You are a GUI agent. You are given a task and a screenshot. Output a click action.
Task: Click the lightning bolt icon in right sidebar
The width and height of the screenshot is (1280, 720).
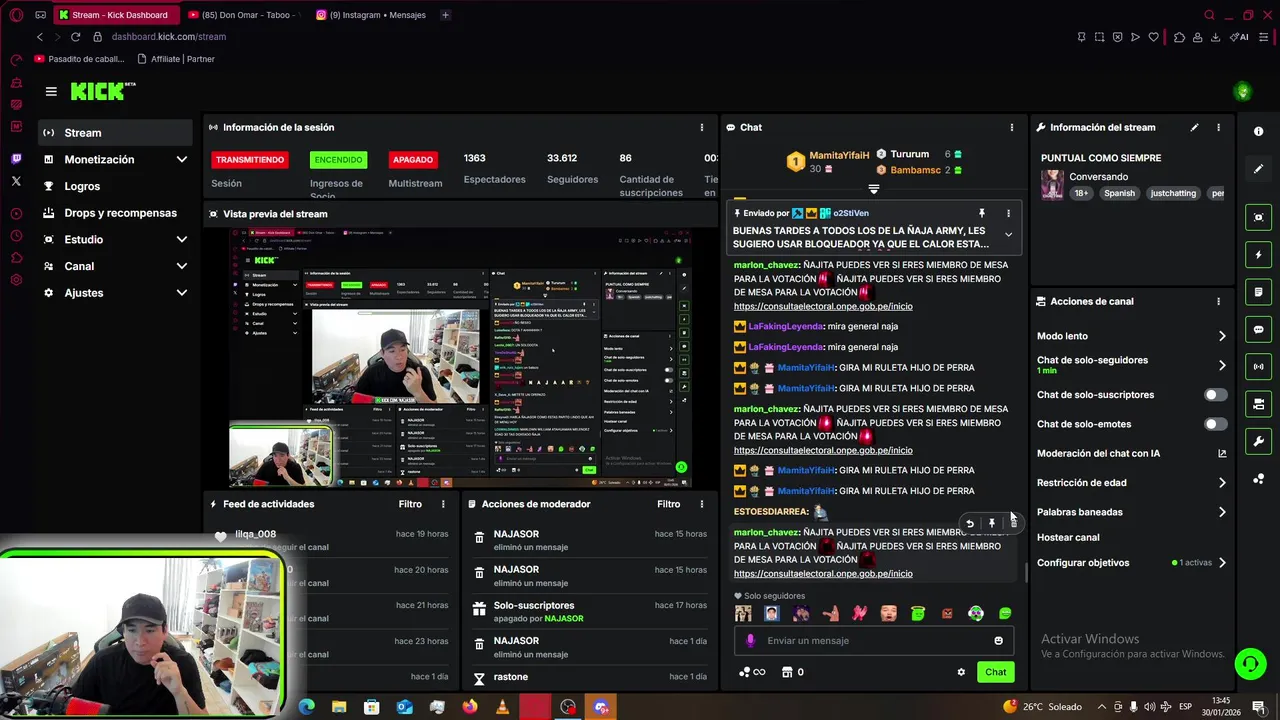1258,255
